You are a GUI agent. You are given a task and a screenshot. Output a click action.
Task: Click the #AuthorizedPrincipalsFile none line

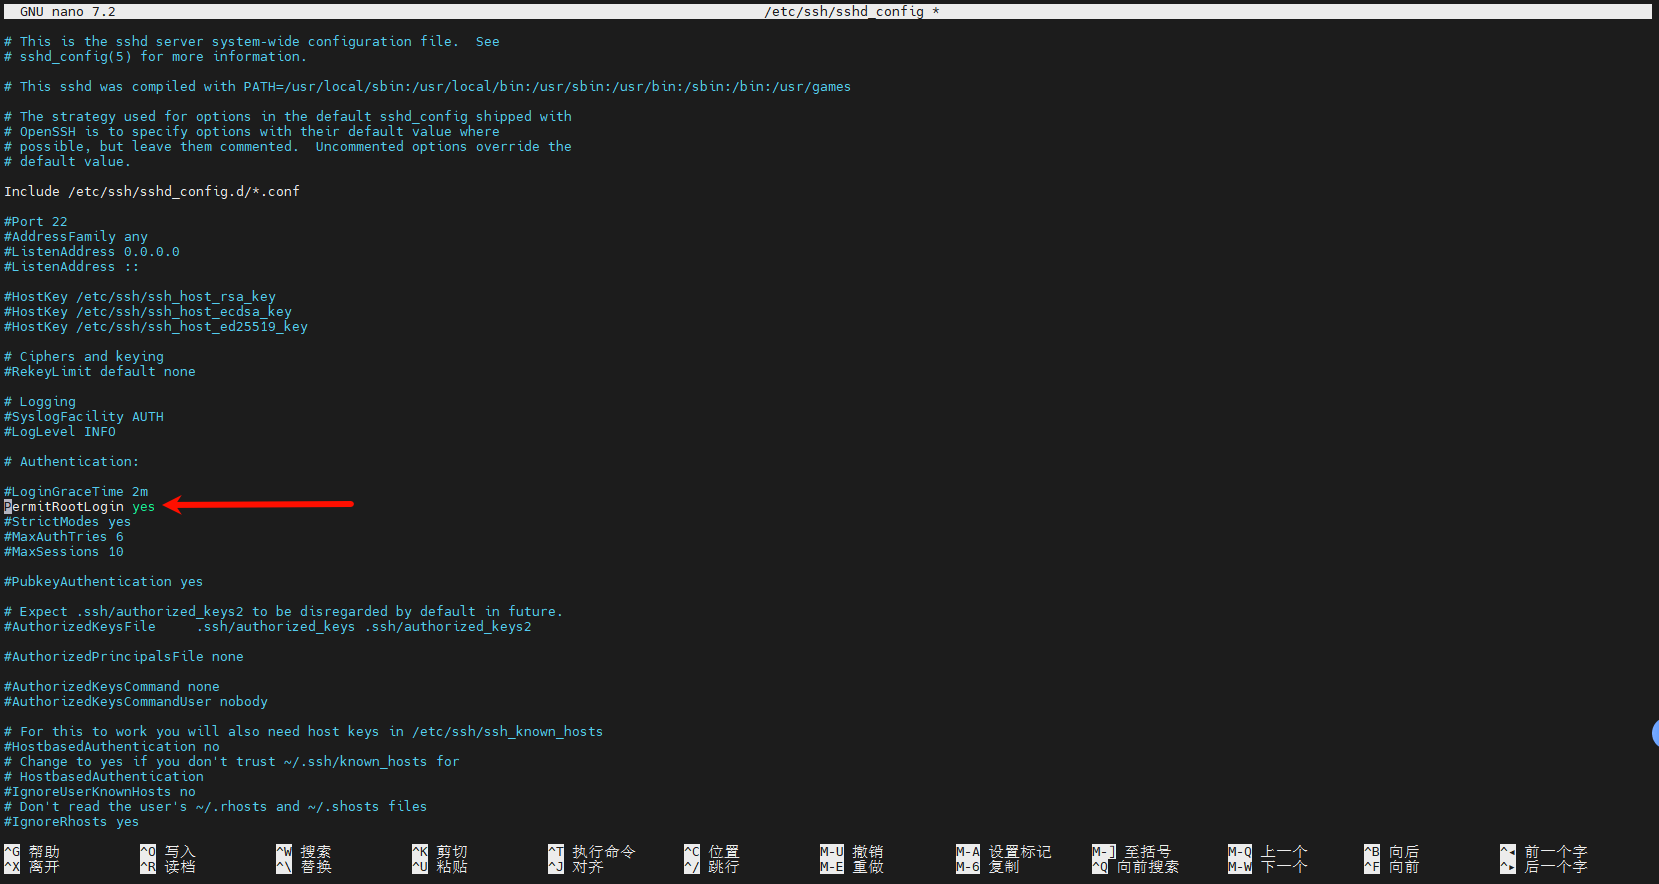coord(124,657)
